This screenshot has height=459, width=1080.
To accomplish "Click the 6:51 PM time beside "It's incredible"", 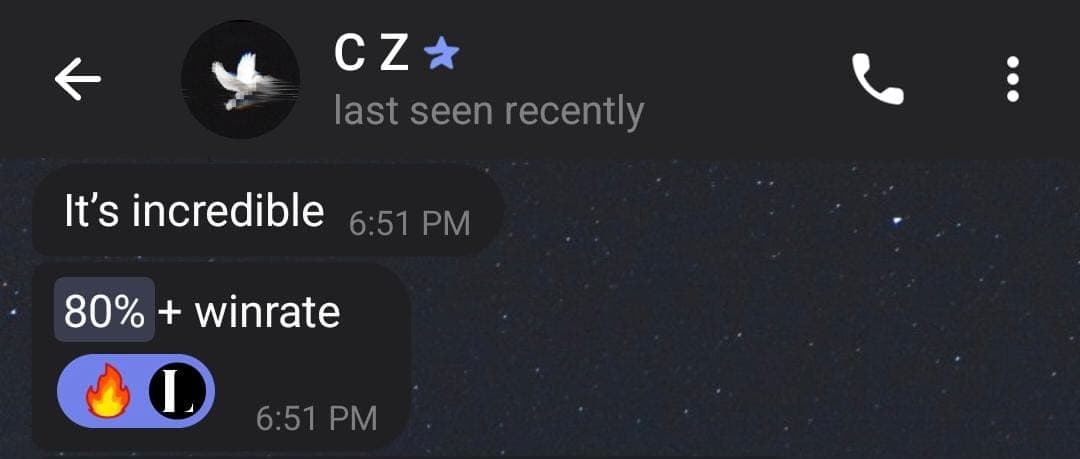I will click(409, 224).
